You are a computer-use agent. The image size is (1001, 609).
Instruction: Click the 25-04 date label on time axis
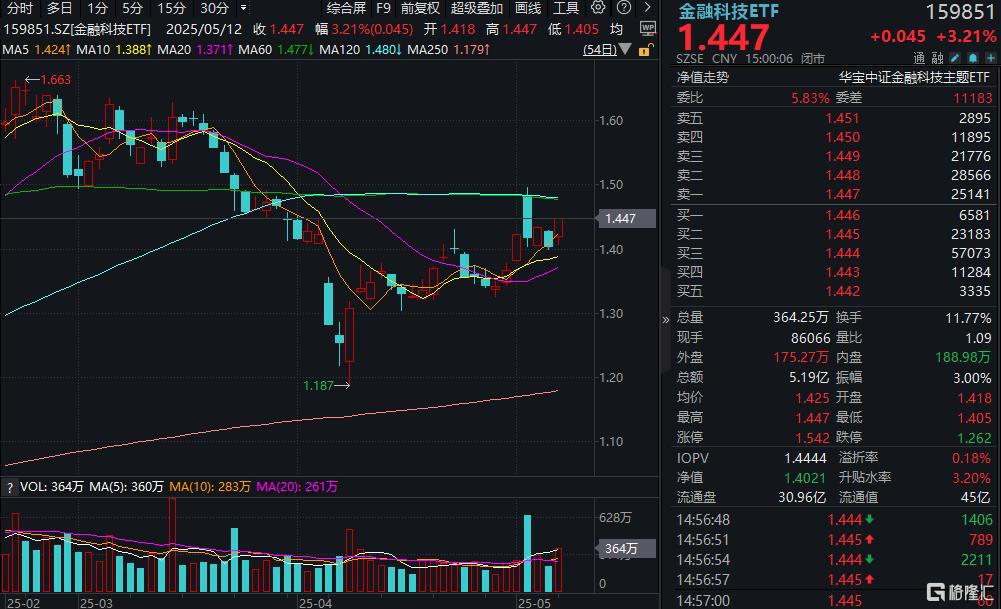coord(315,603)
